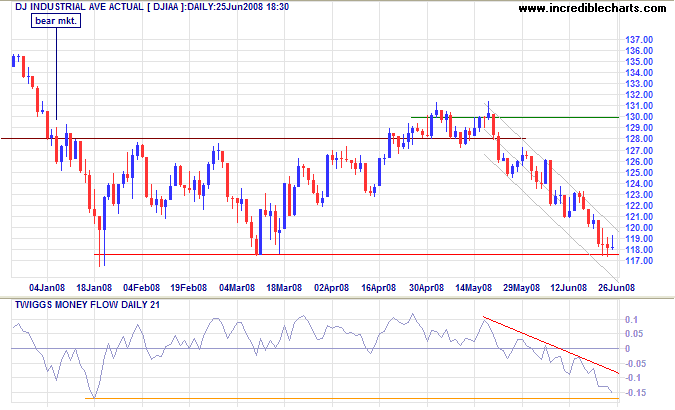This screenshot has height=410, width=675.
Task: Select the 122.00 price axis label
Action: point(639,206)
